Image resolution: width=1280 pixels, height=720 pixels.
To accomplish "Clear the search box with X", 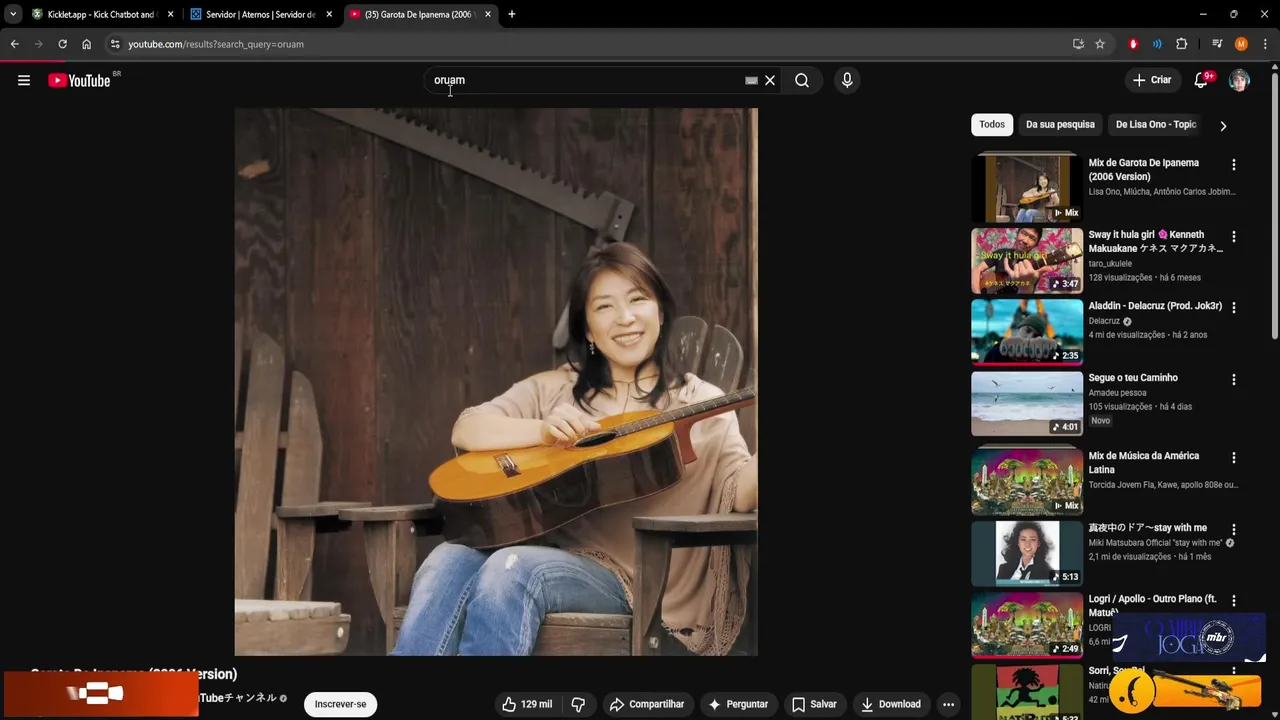I will (770, 80).
